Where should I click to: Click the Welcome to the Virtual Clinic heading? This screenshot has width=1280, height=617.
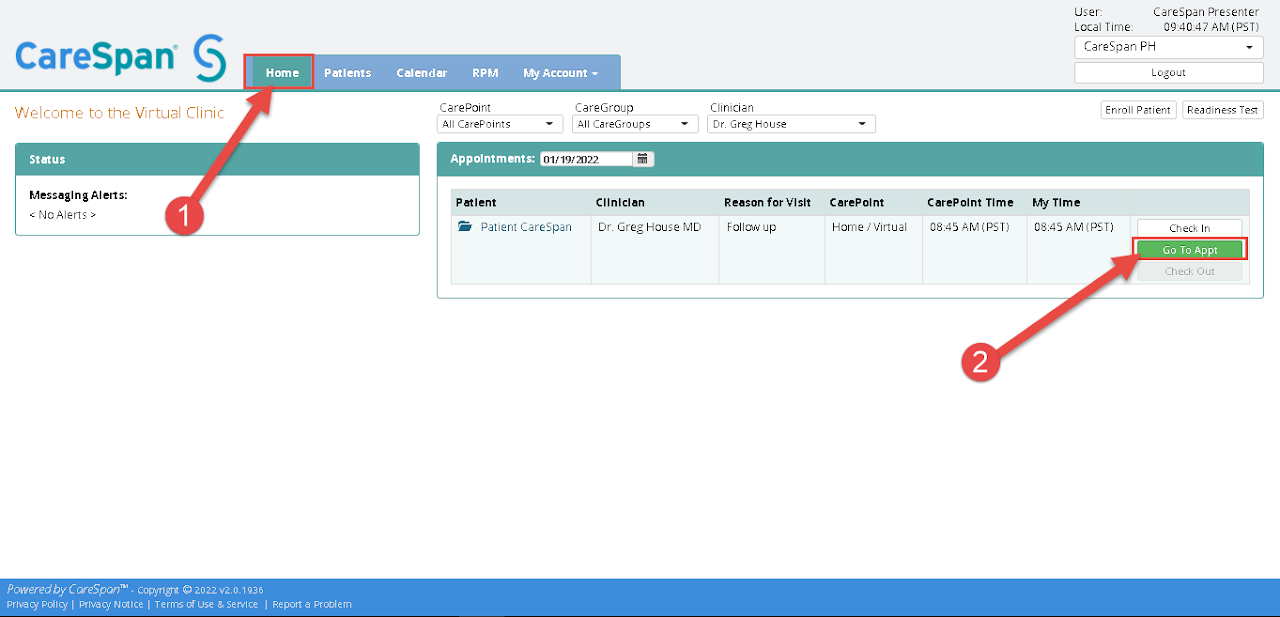(120, 113)
